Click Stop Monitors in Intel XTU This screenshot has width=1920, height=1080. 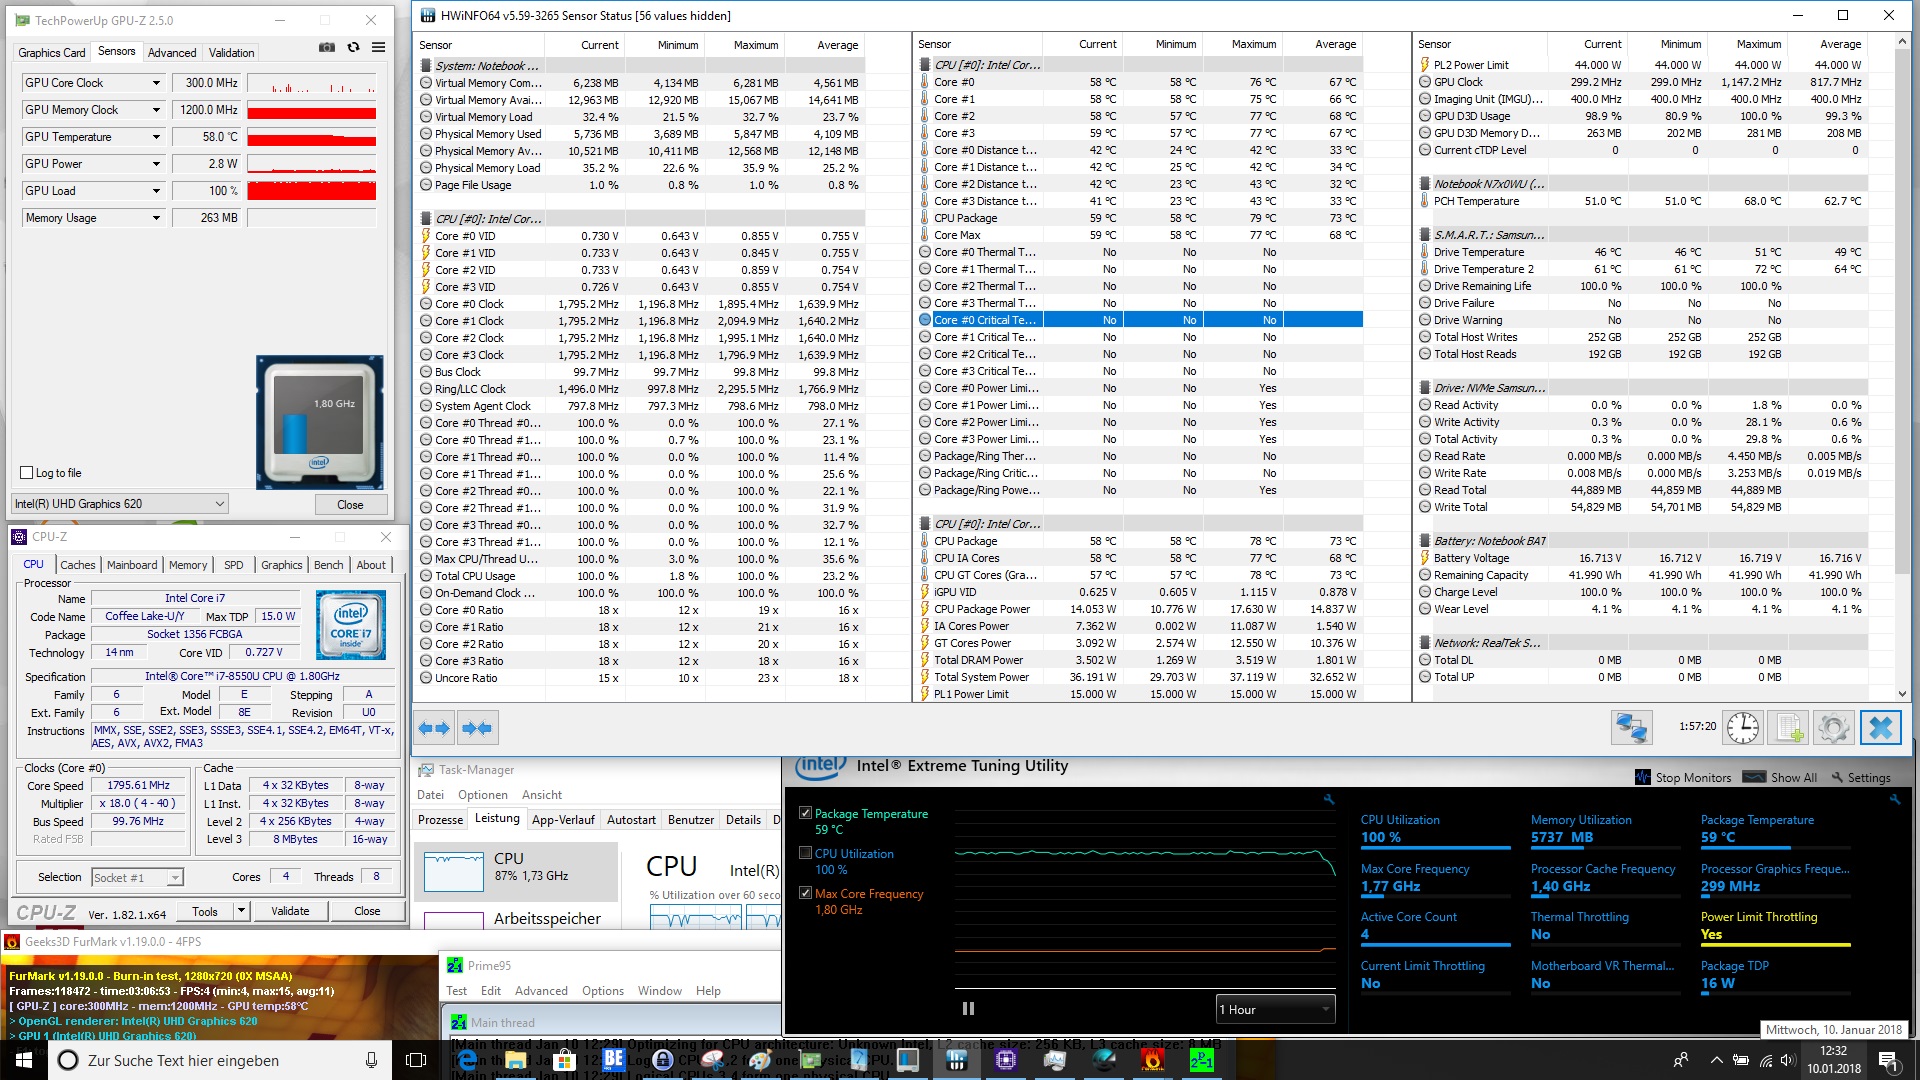(1683, 777)
